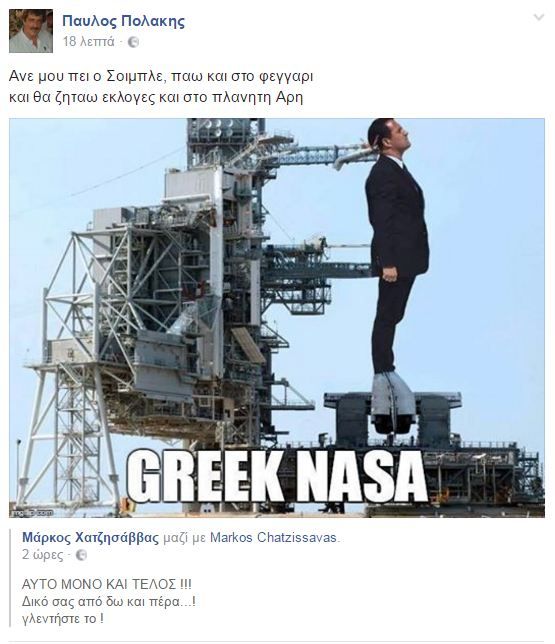Click the imgflip.com watermark on the image
The image size is (555, 644).
(x=32, y=513)
